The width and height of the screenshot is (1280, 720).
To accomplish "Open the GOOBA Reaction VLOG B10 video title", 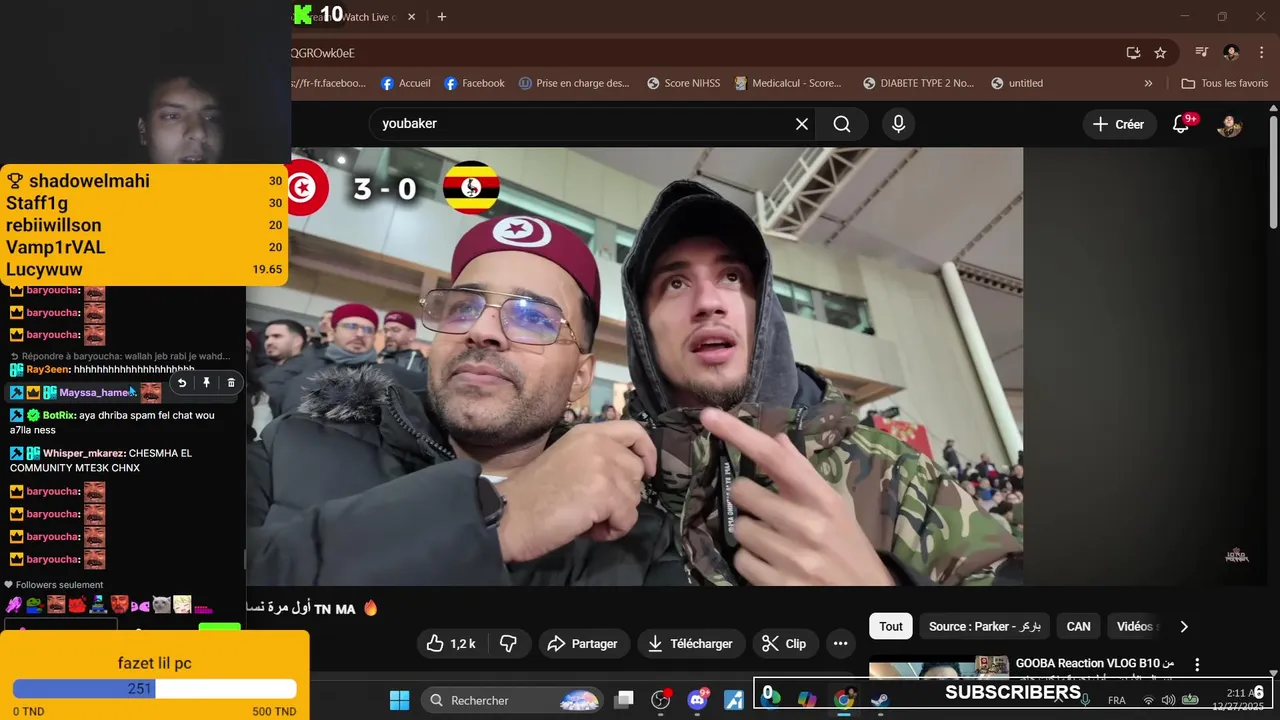I will (1095, 664).
